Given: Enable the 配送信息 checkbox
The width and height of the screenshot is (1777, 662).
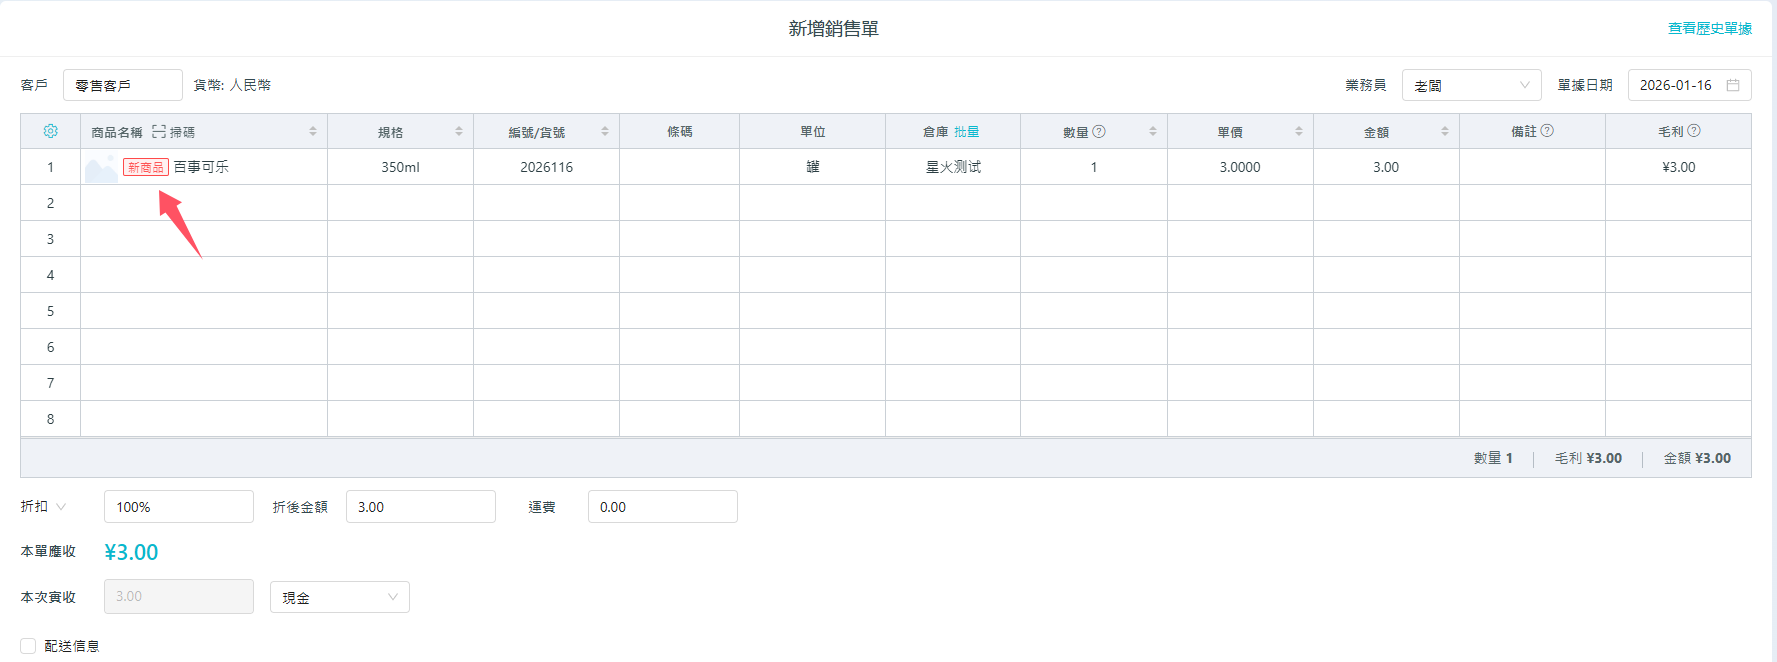Looking at the screenshot, I should [28, 646].
